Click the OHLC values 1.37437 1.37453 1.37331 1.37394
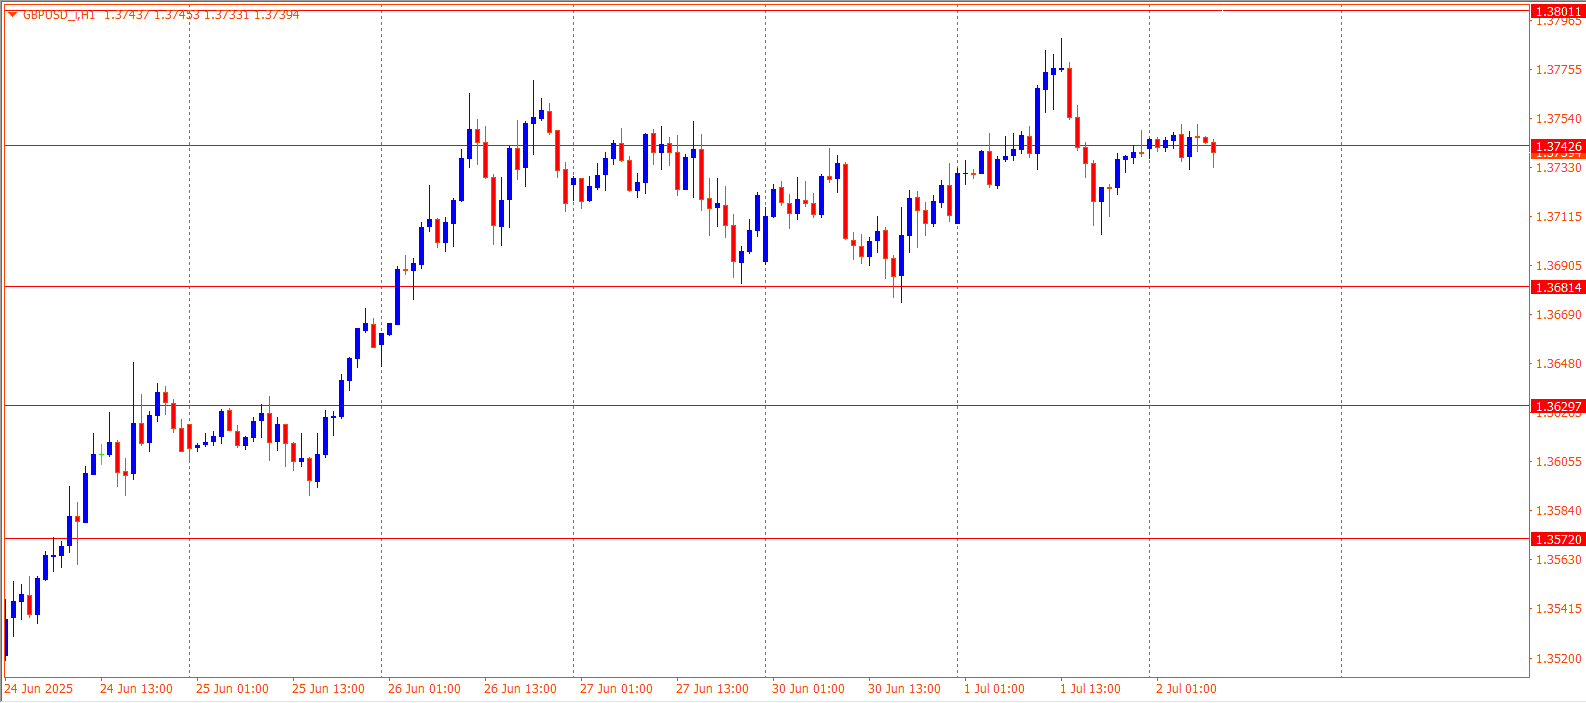The image size is (1586, 703). 201,14
